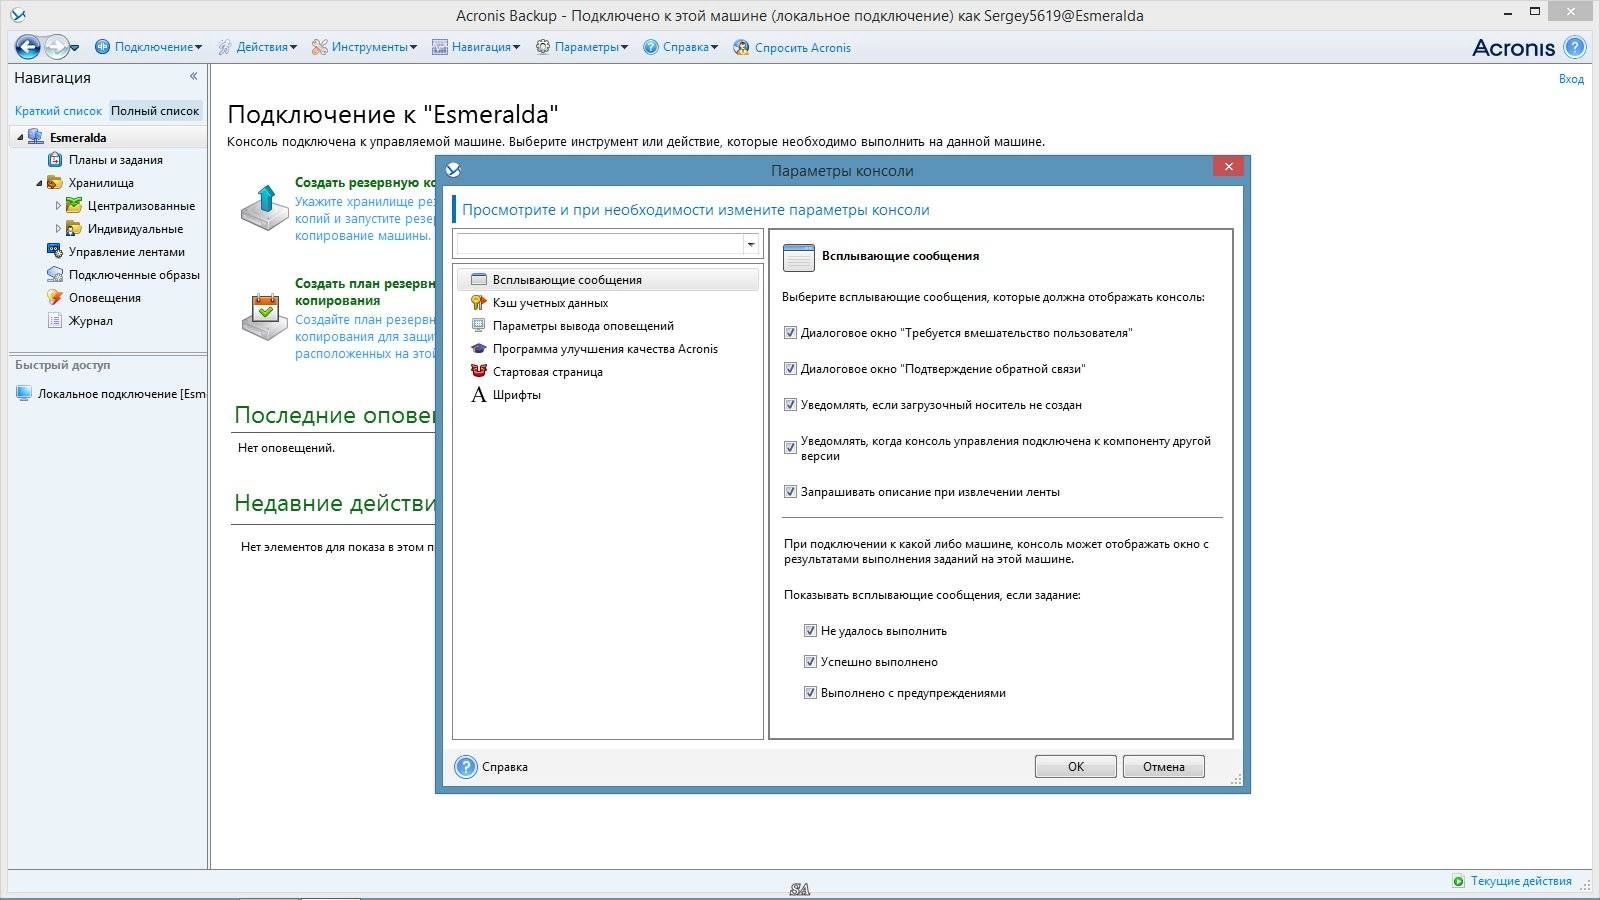Toggle "Подтверждение обратной связи" dialog checkbox
This screenshot has height=900, width=1600.
[x=790, y=369]
